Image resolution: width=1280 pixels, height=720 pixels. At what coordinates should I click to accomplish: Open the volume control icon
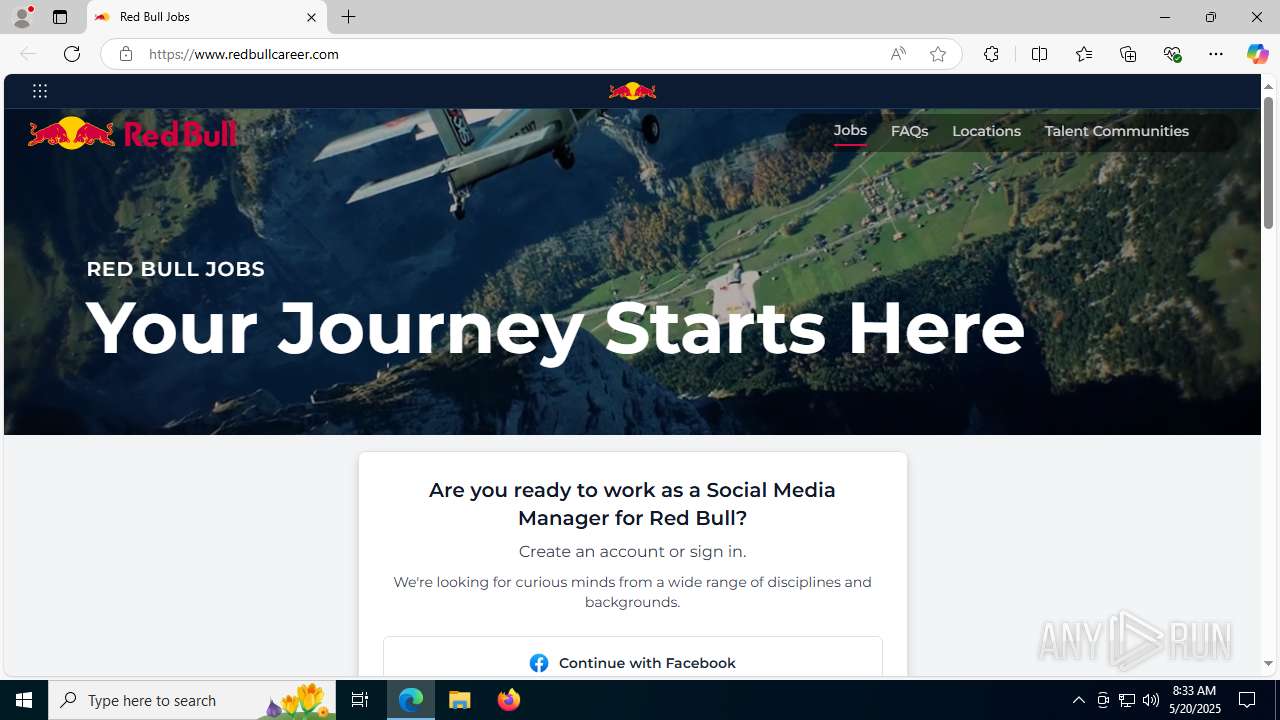(1151, 700)
